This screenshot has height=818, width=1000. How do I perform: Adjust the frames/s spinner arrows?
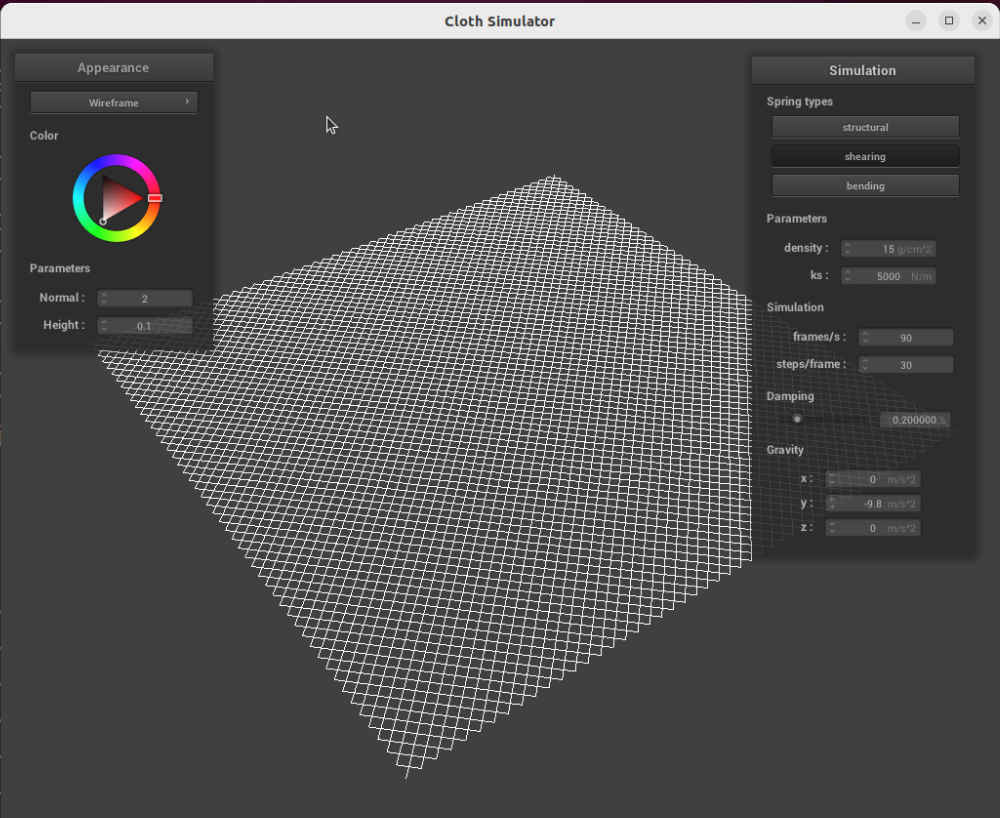point(865,337)
